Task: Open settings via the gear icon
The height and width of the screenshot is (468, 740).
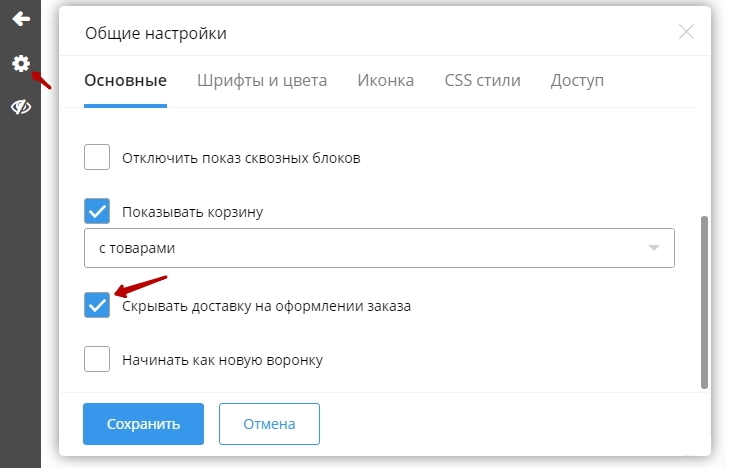Action: click(x=20, y=64)
